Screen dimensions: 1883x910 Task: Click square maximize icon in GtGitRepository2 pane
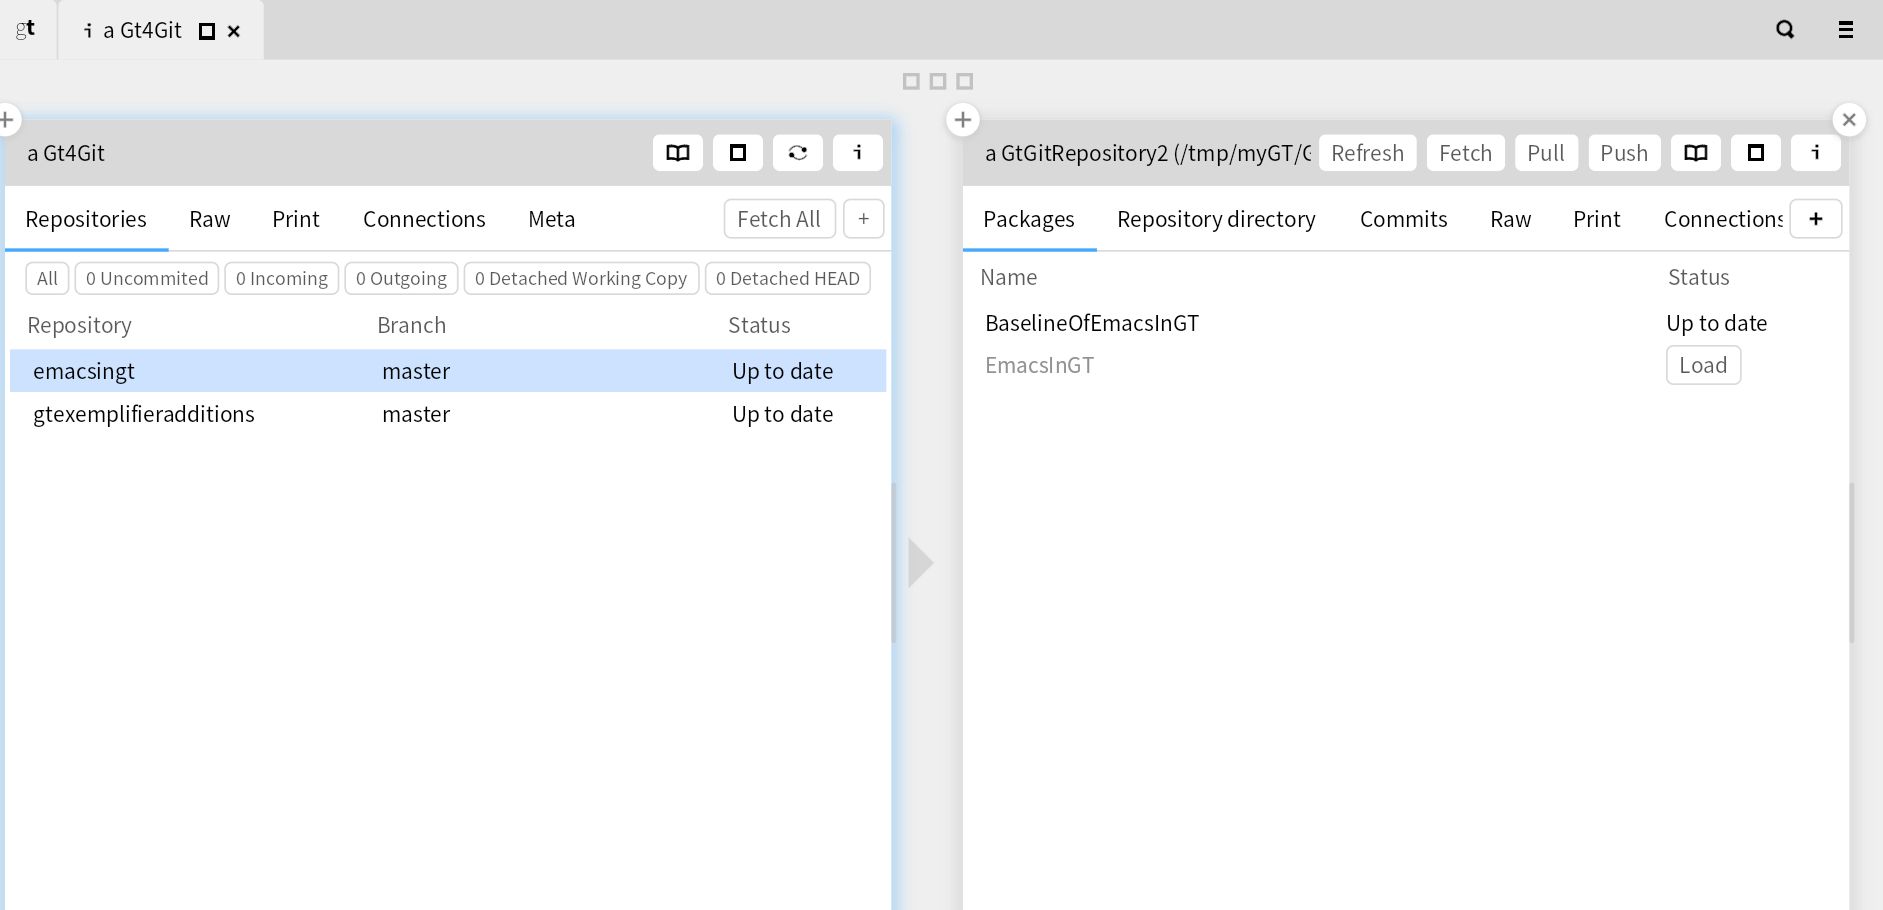click(x=1756, y=153)
